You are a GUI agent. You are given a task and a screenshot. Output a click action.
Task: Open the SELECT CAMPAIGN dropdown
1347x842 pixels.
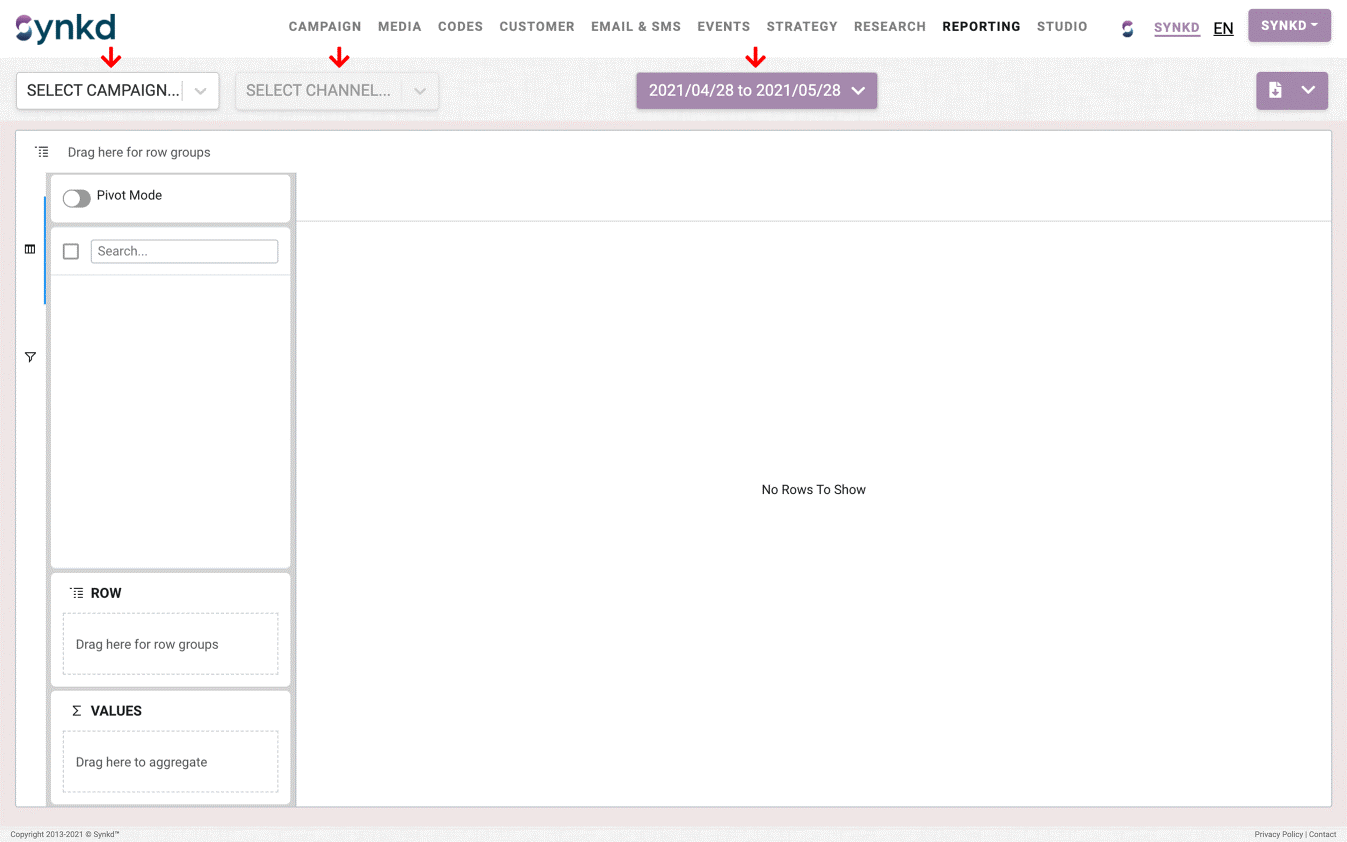tap(117, 90)
